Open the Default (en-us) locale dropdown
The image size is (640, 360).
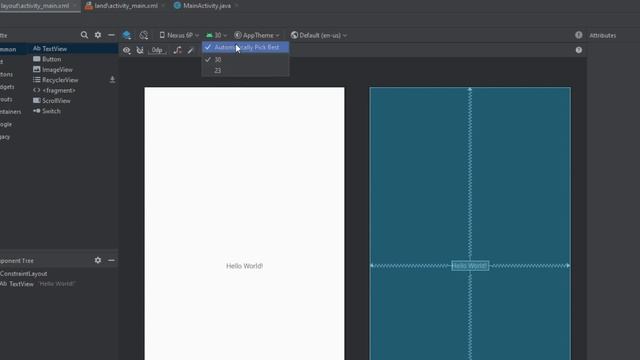pyautogui.click(x=319, y=36)
